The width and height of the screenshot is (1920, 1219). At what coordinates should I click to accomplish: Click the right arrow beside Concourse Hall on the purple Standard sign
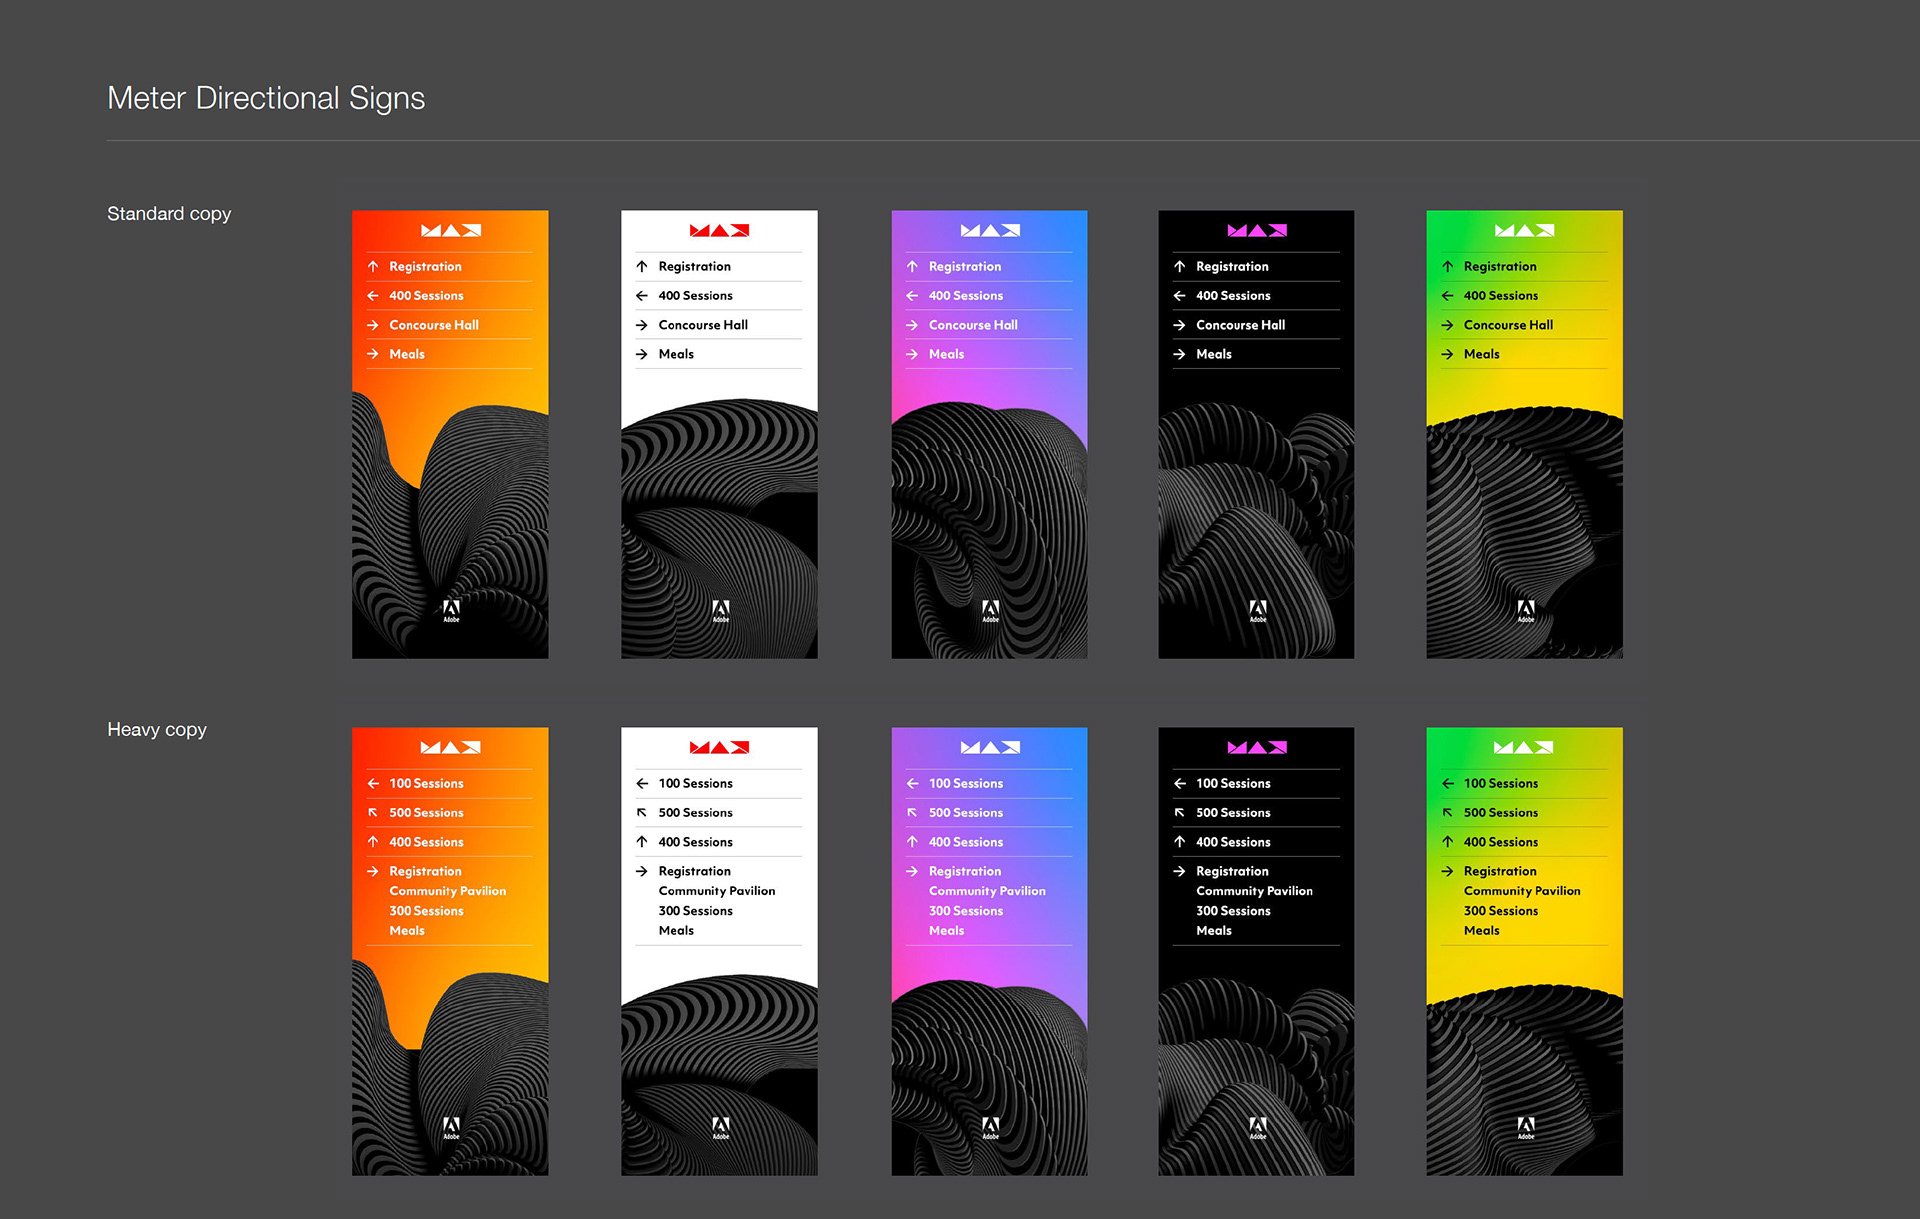click(912, 325)
